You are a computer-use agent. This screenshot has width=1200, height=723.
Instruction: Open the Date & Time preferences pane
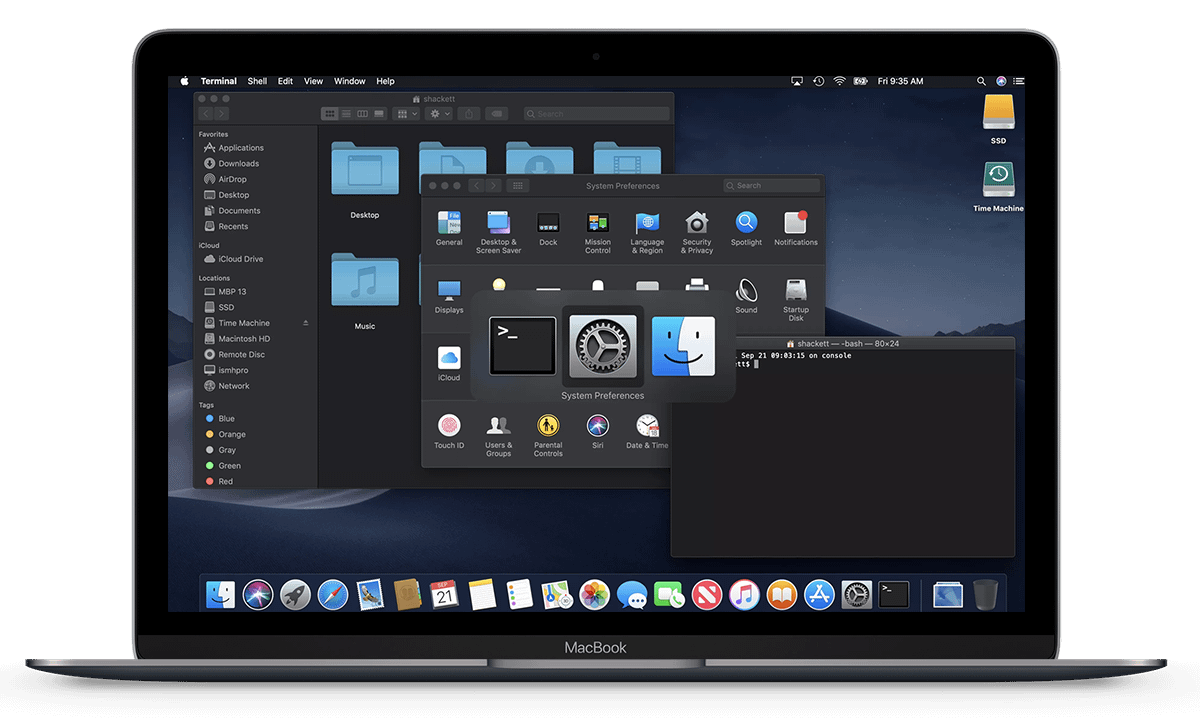point(647,431)
